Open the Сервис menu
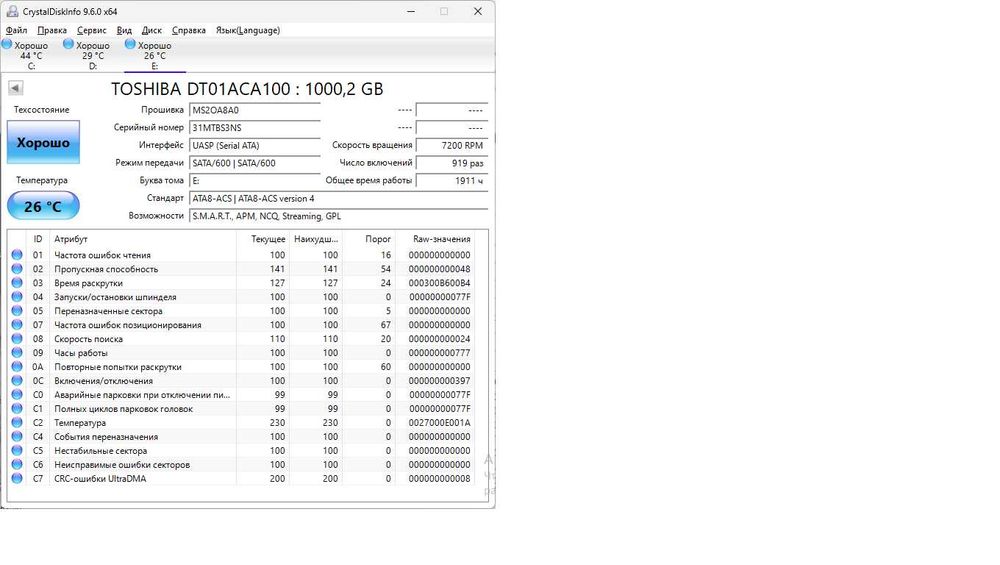 click(x=91, y=30)
